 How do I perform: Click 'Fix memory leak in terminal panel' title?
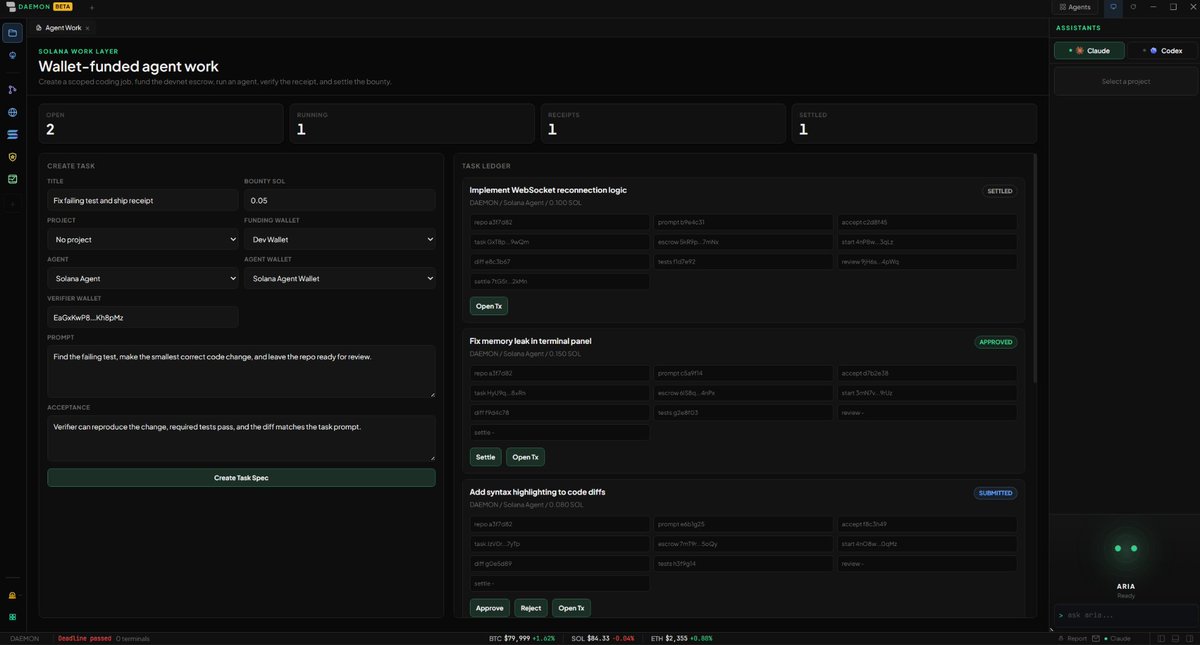[530, 341]
